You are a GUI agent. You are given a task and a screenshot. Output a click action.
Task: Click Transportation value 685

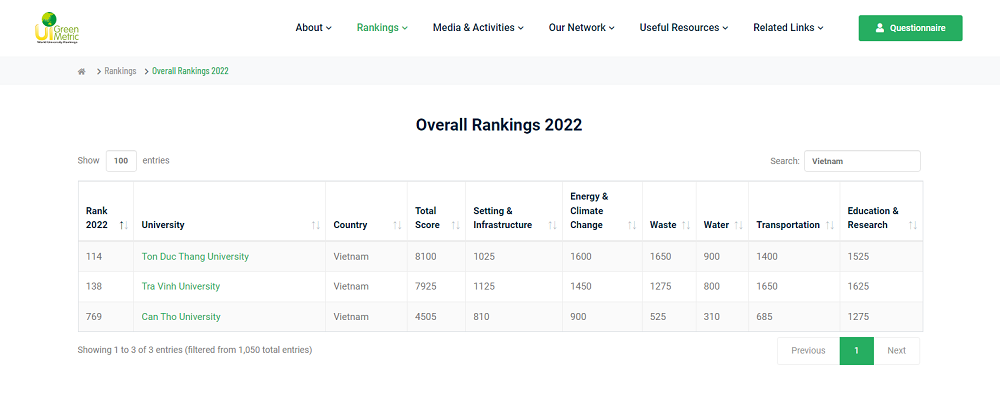(764, 317)
